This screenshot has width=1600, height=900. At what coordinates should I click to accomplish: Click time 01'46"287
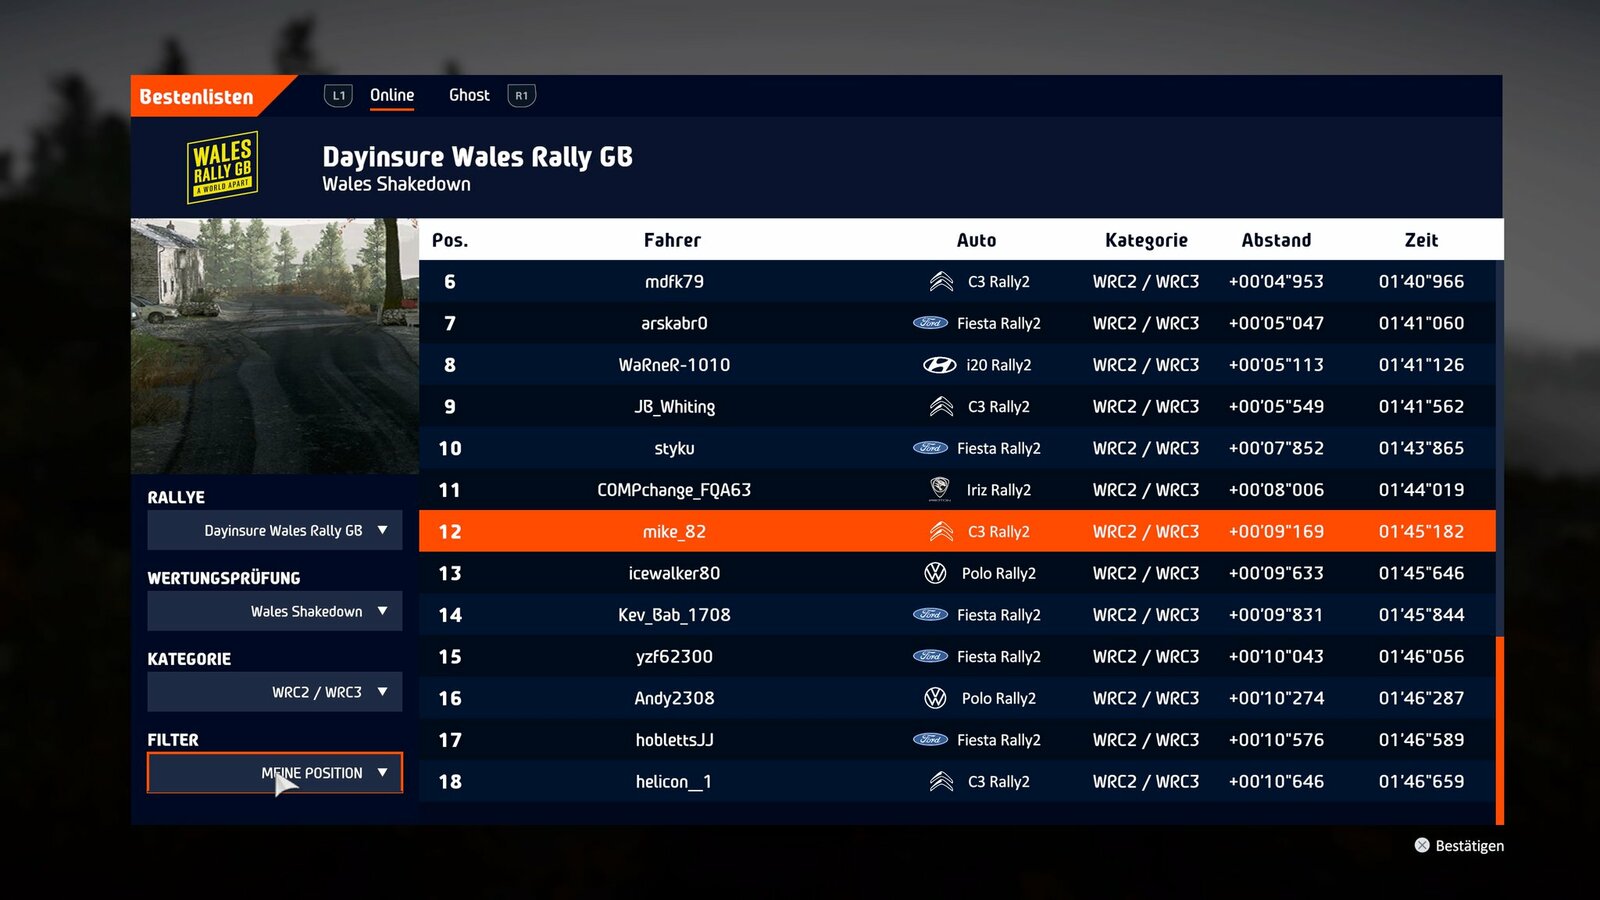1421,698
